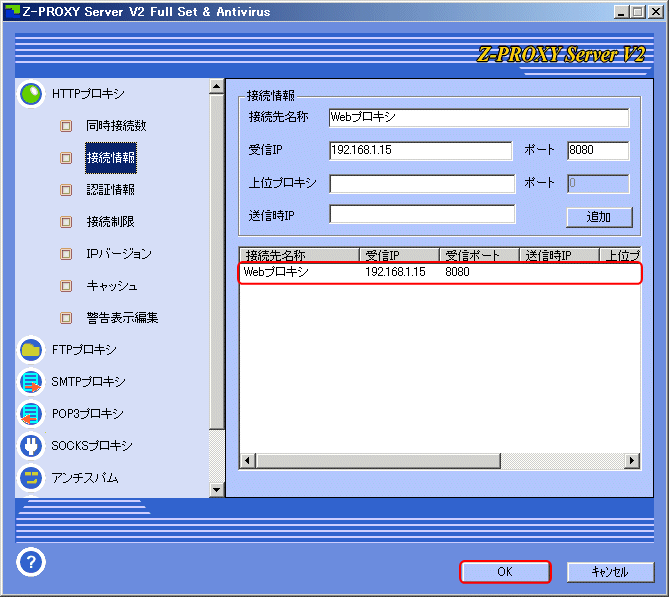Click the 8080 cell in the list

(x=457, y=272)
